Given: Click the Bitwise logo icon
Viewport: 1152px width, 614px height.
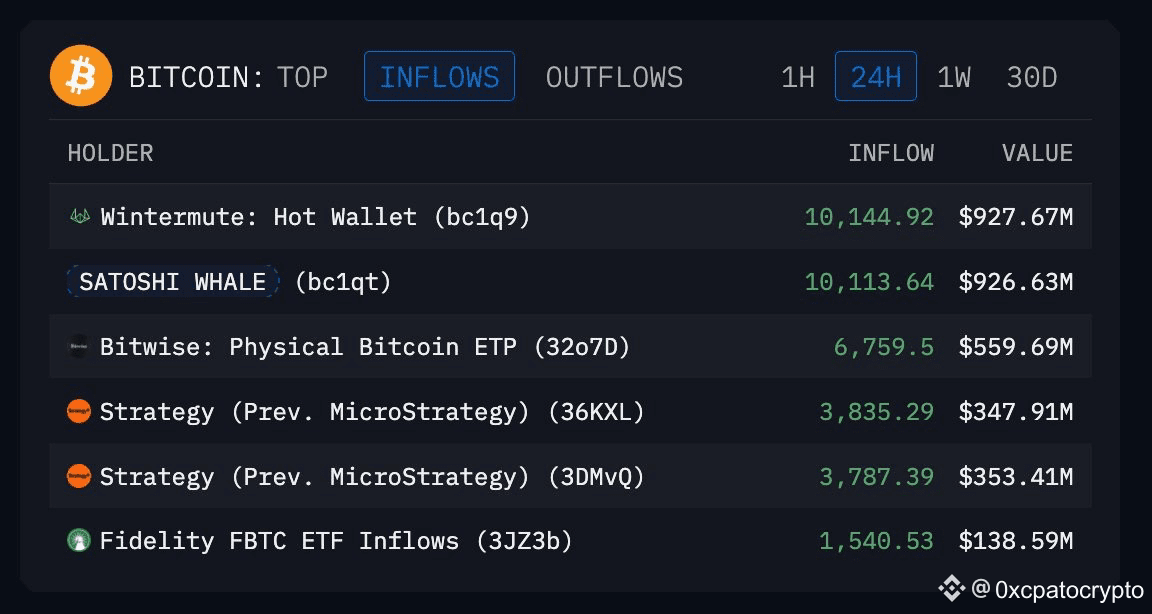Looking at the screenshot, I should pyautogui.click(x=79, y=346).
